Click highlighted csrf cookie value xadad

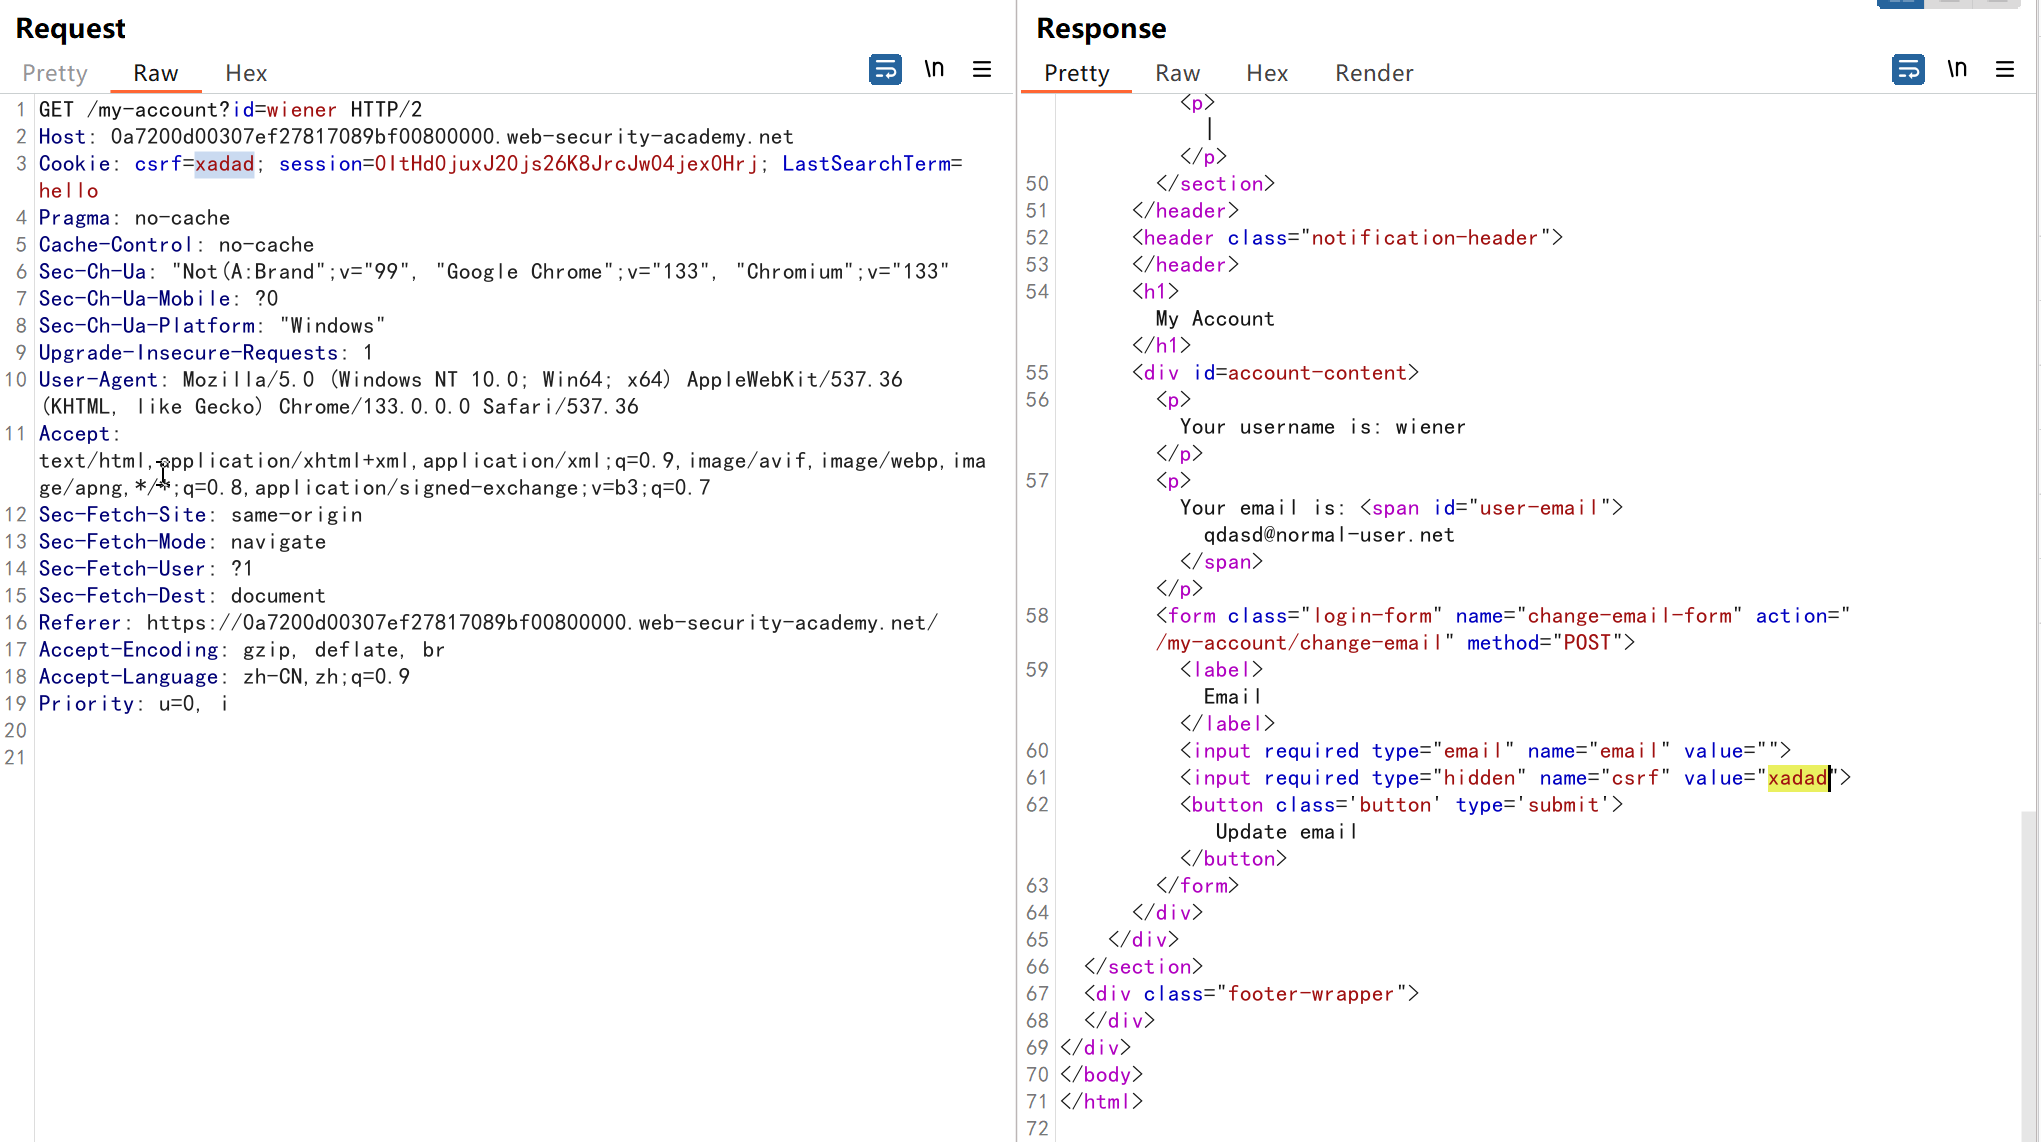pyautogui.click(x=224, y=164)
